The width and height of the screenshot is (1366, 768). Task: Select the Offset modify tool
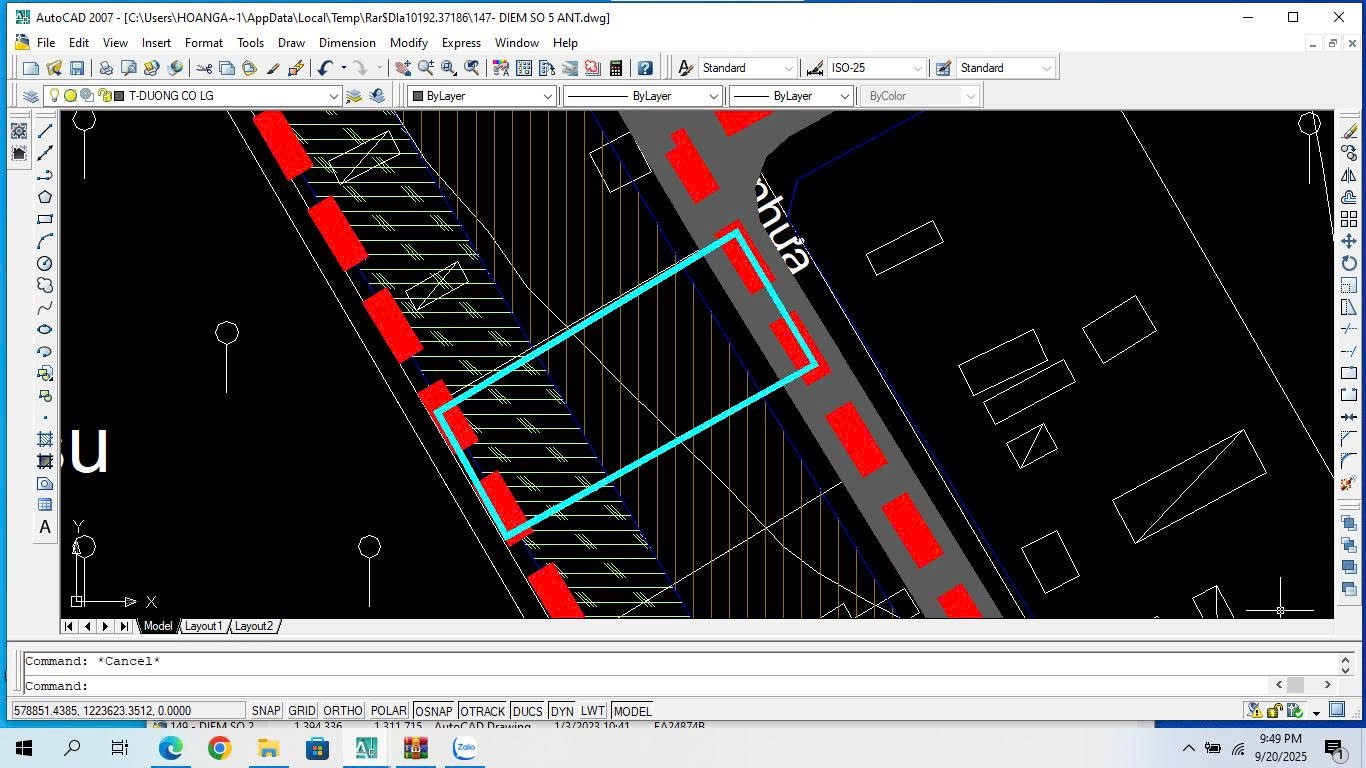[1349, 197]
